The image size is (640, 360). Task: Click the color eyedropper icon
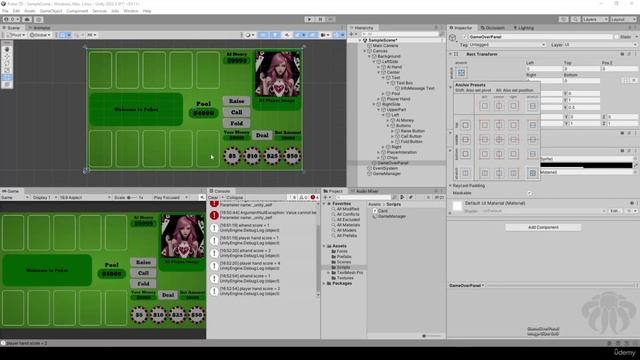tap(635, 165)
